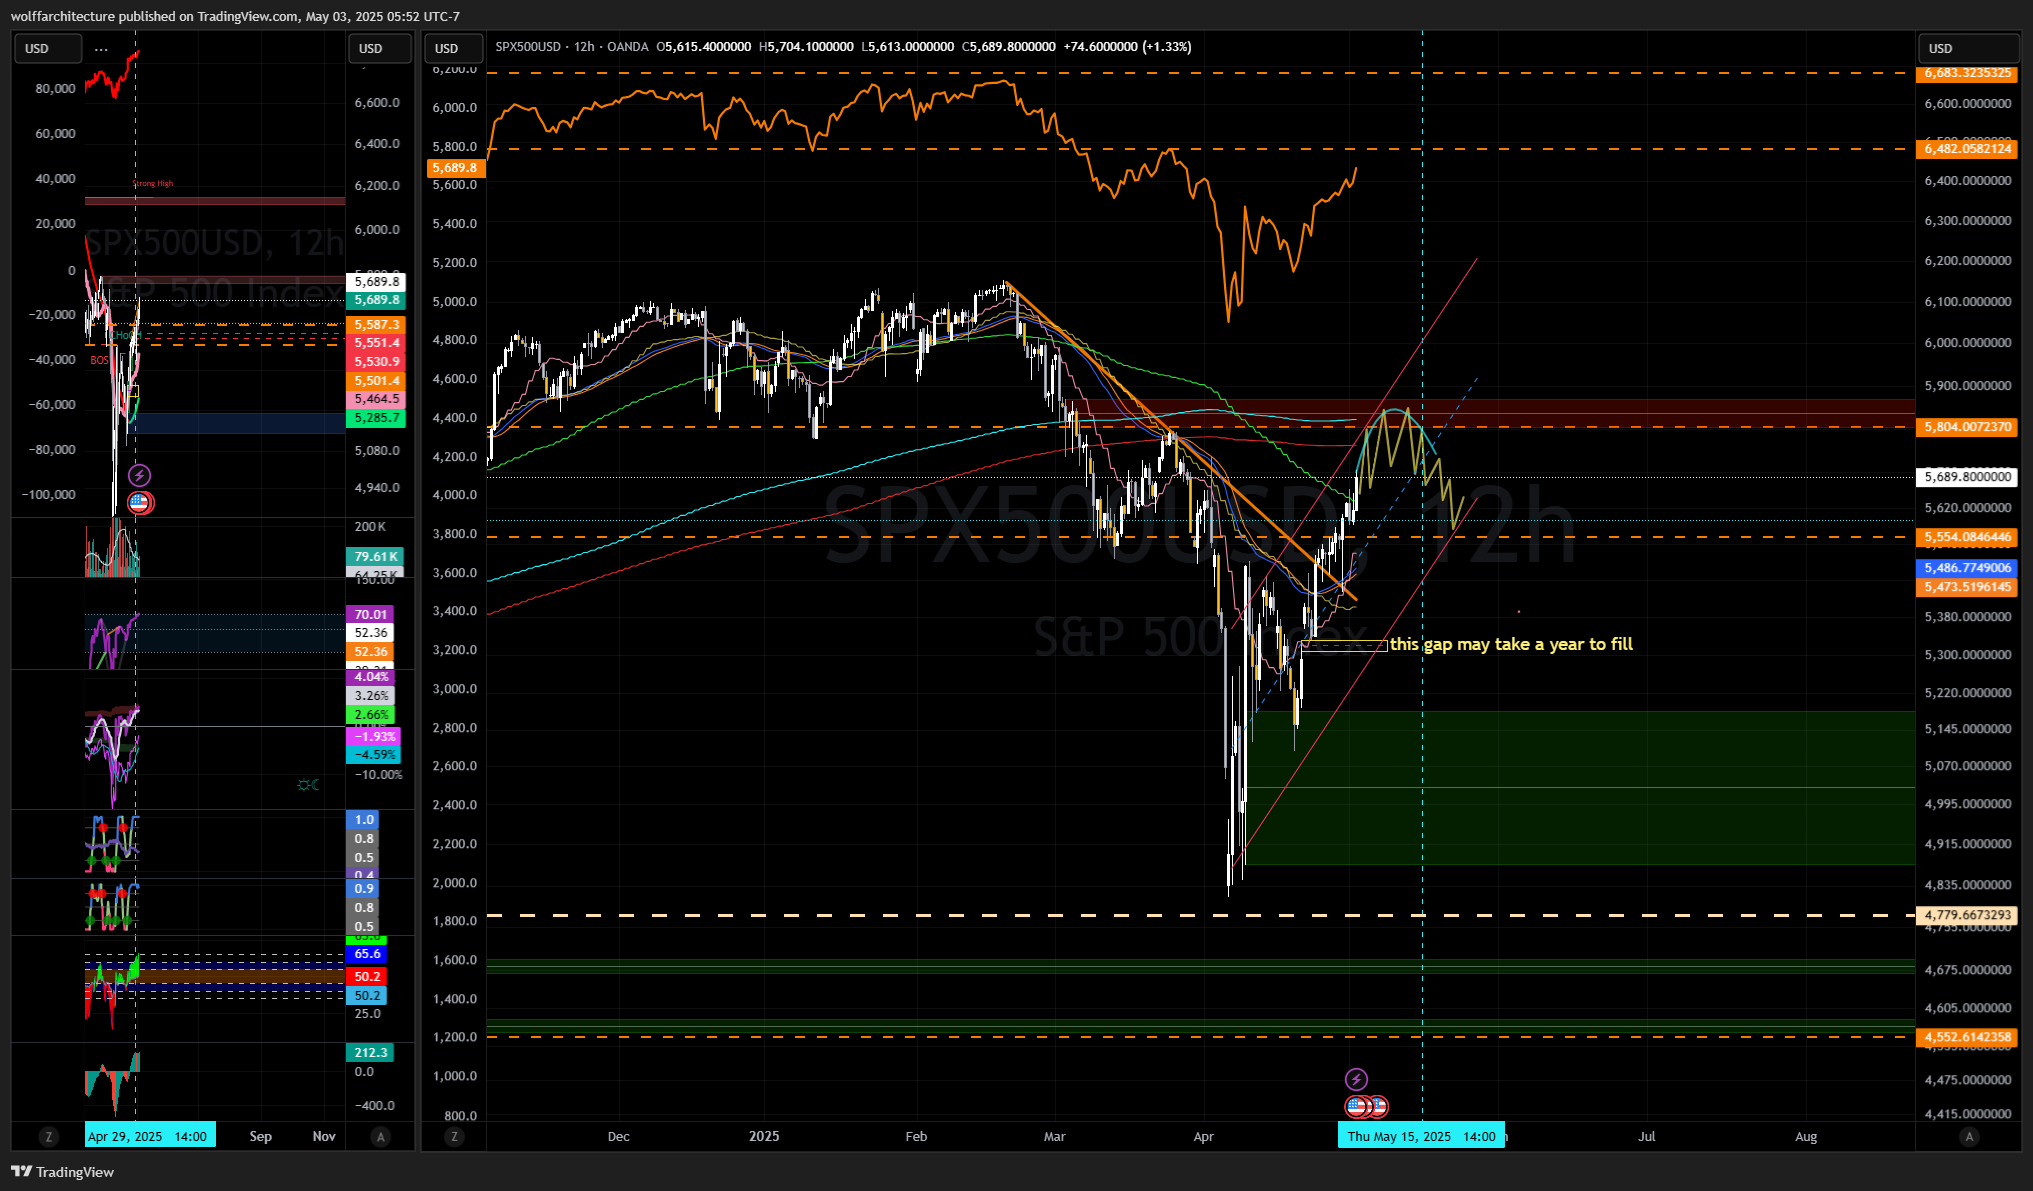The width and height of the screenshot is (2033, 1191).
Task: Toggle the A auto-scale button on the main chart
Action: pos(1969,1137)
